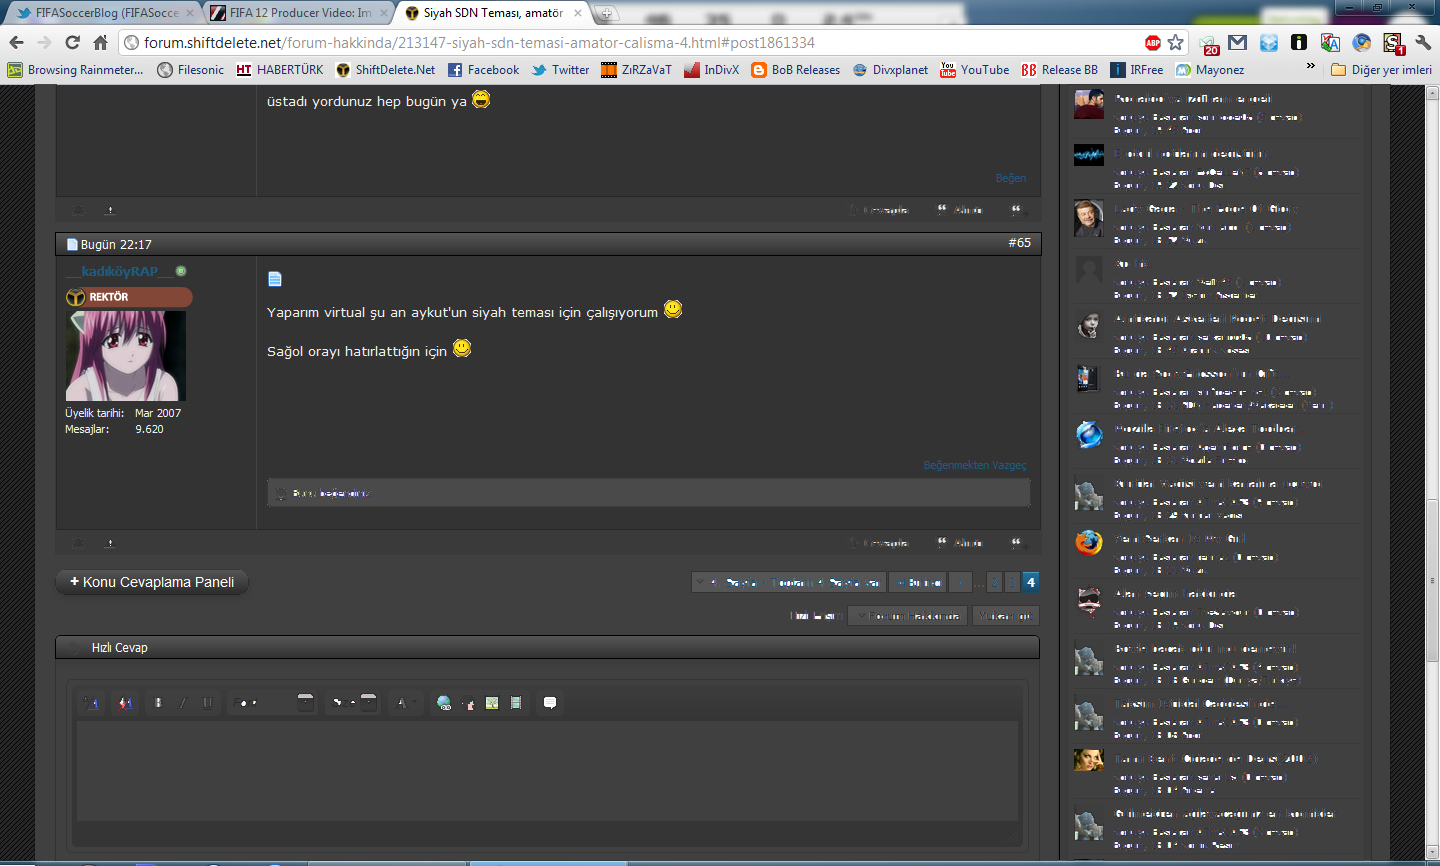Insert a video in quick reply
Image resolution: width=1440 pixels, height=866 pixels.
516,703
